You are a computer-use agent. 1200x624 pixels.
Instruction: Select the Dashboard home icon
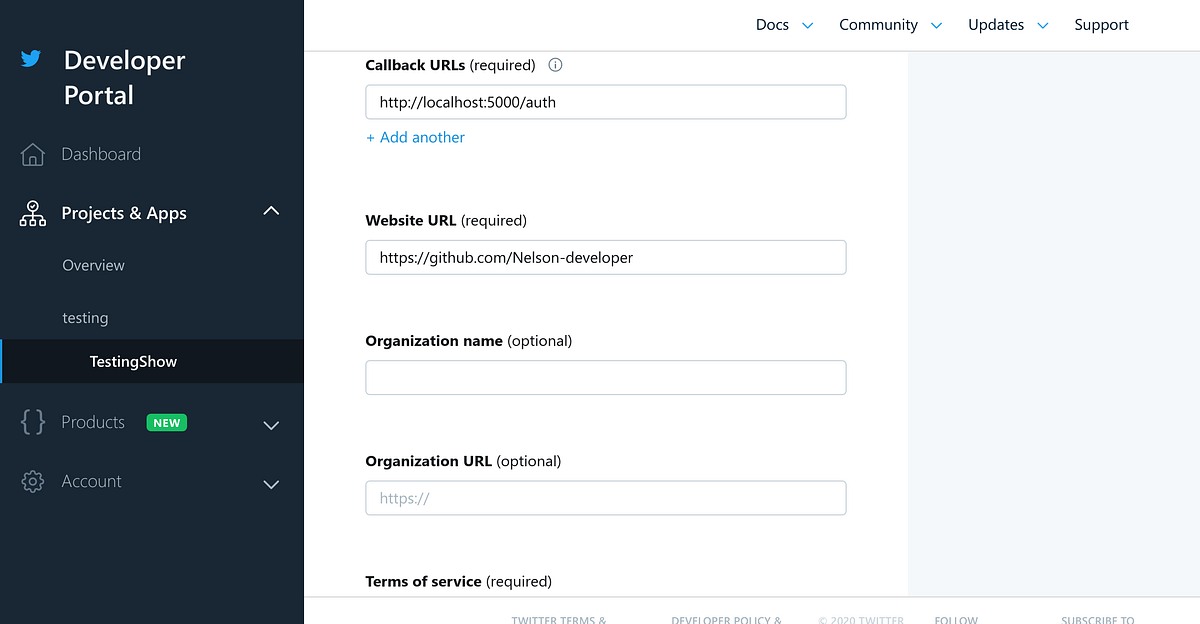31,154
